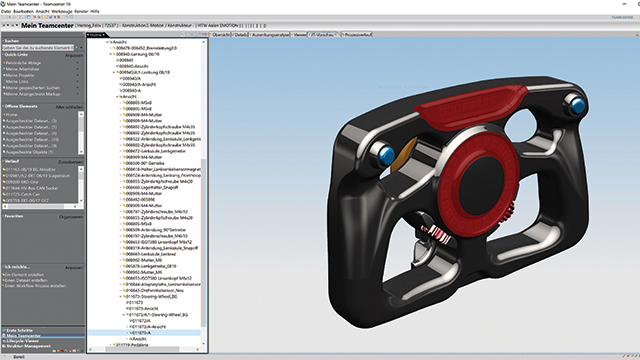The width and height of the screenshot is (640, 360).
Task: Collapse the 008940-Lenkung 08/19 tree node
Action: click(x=111, y=54)
